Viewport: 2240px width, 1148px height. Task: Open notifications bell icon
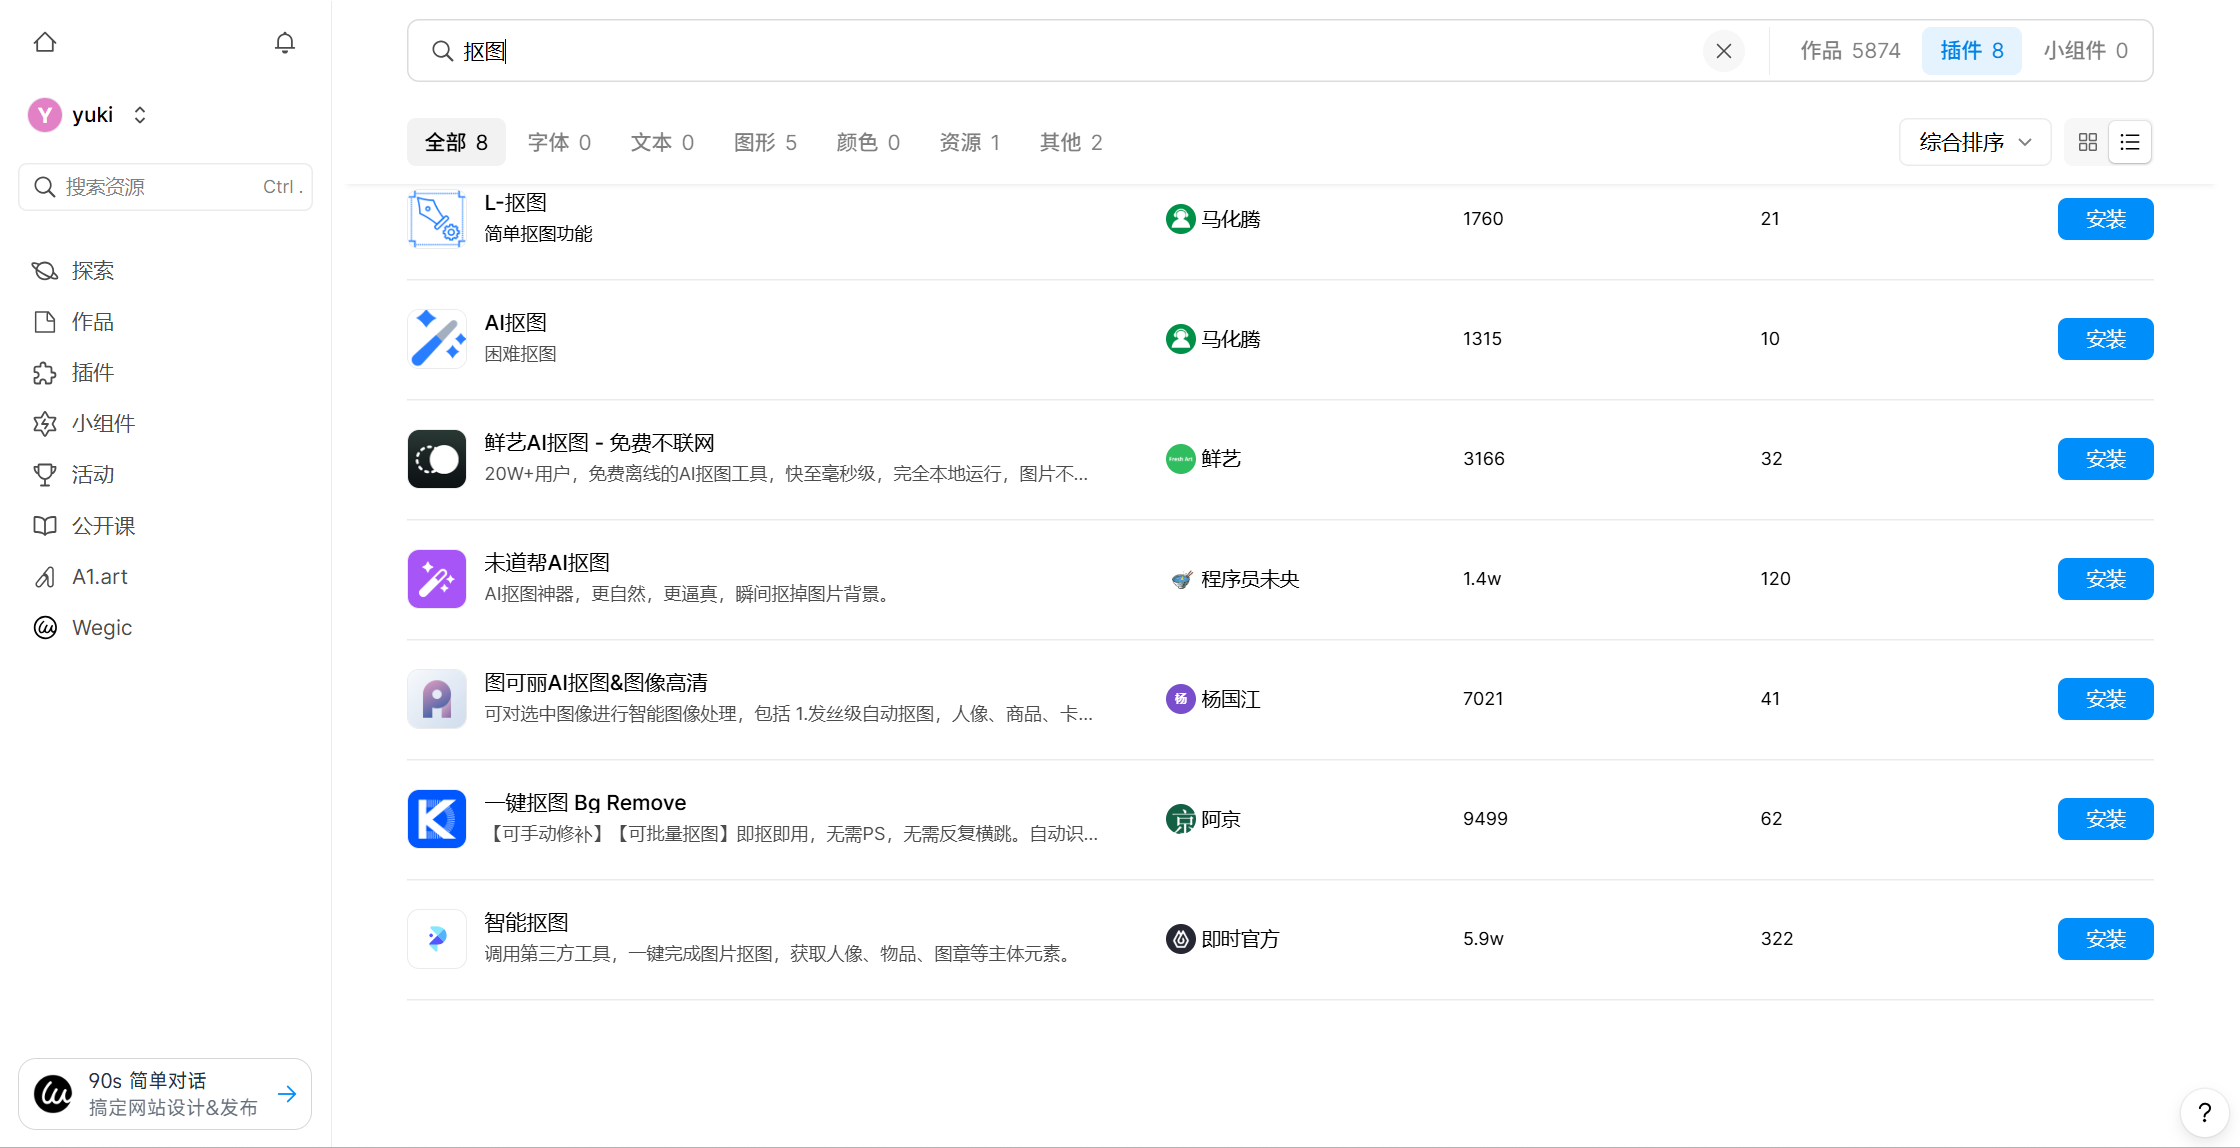(285, 43)
